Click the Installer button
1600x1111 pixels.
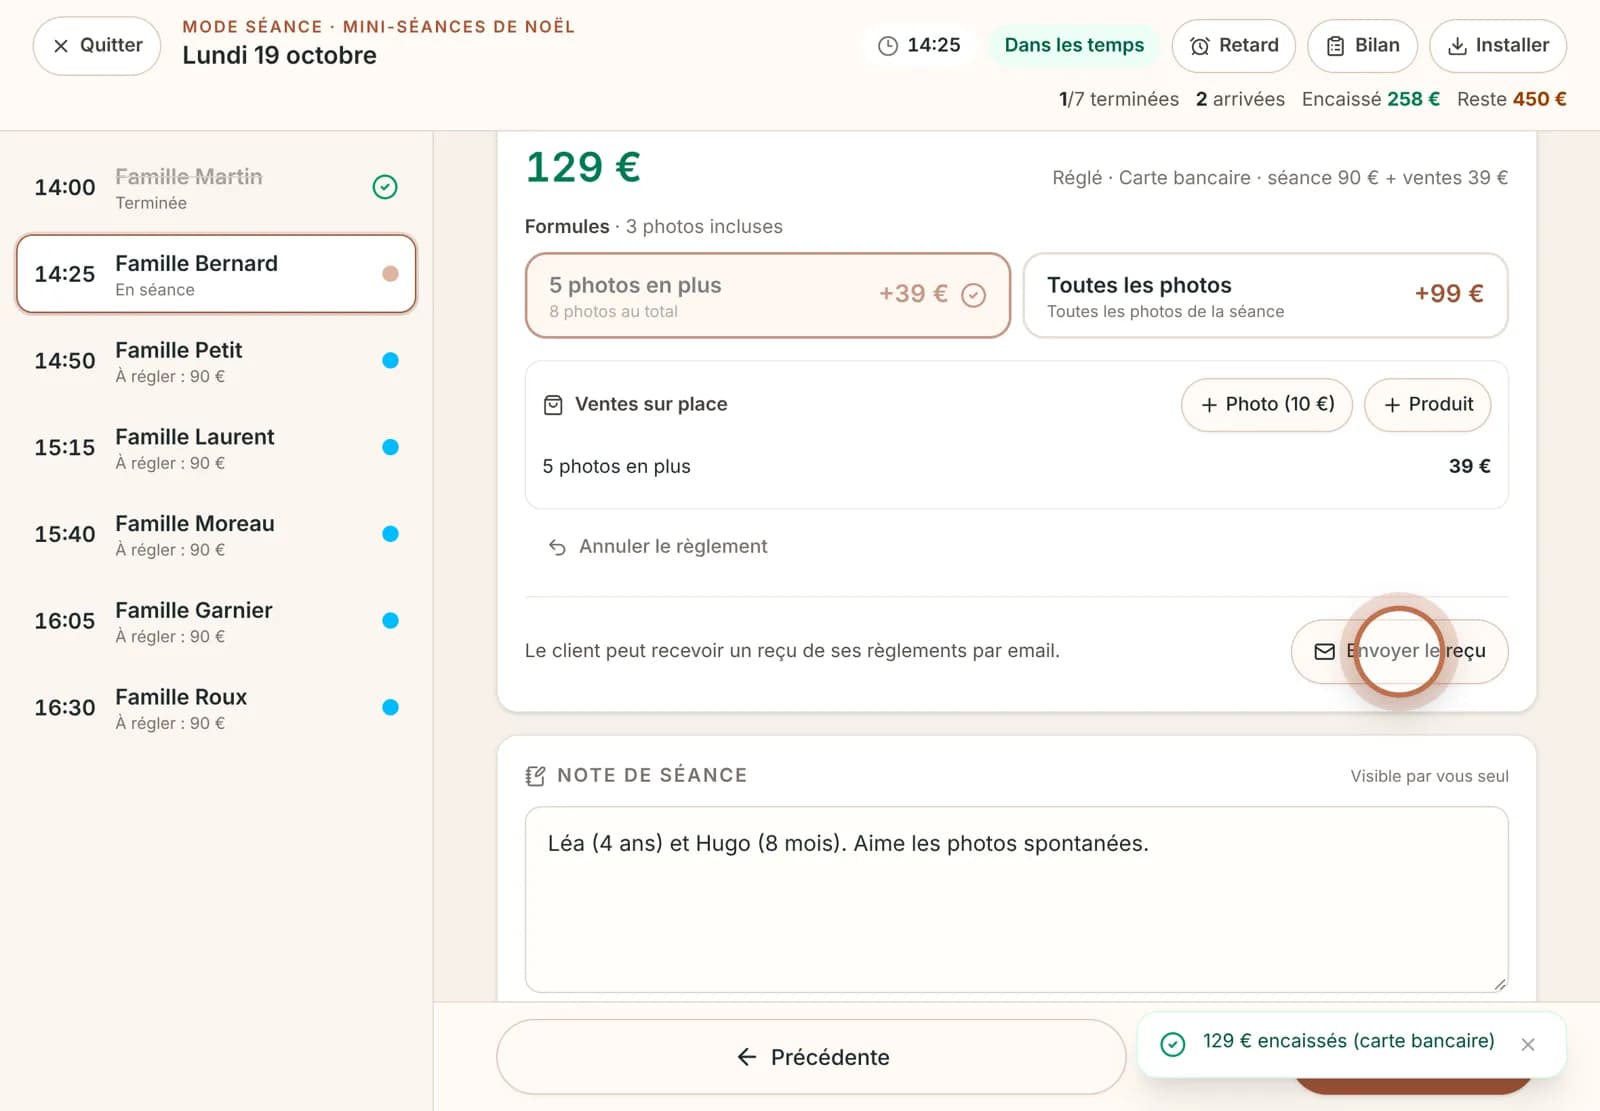(1497, 46)
